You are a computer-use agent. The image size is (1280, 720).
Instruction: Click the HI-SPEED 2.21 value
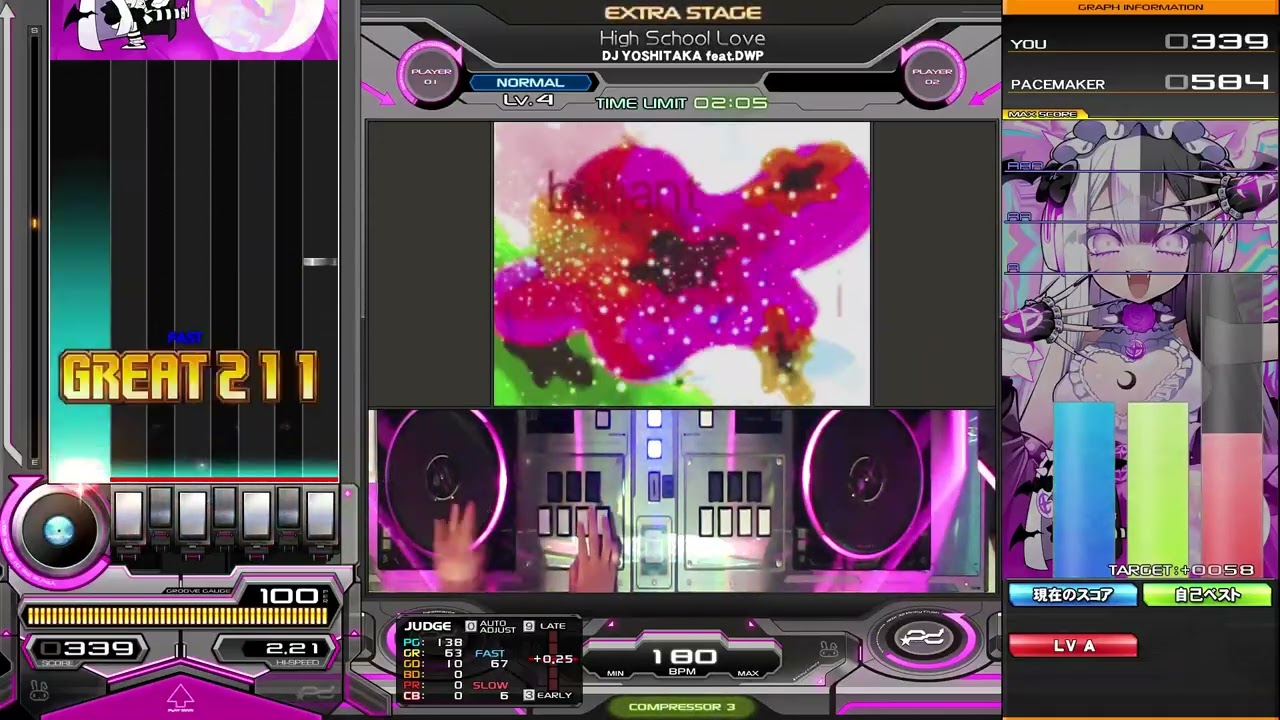pos(292,649)
